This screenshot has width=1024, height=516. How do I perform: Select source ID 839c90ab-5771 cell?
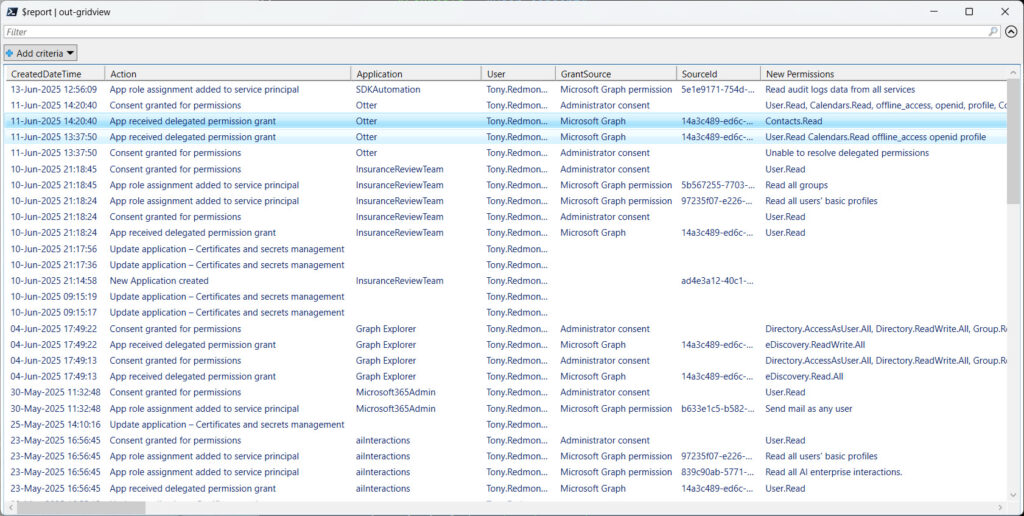(x=717, y=472)
